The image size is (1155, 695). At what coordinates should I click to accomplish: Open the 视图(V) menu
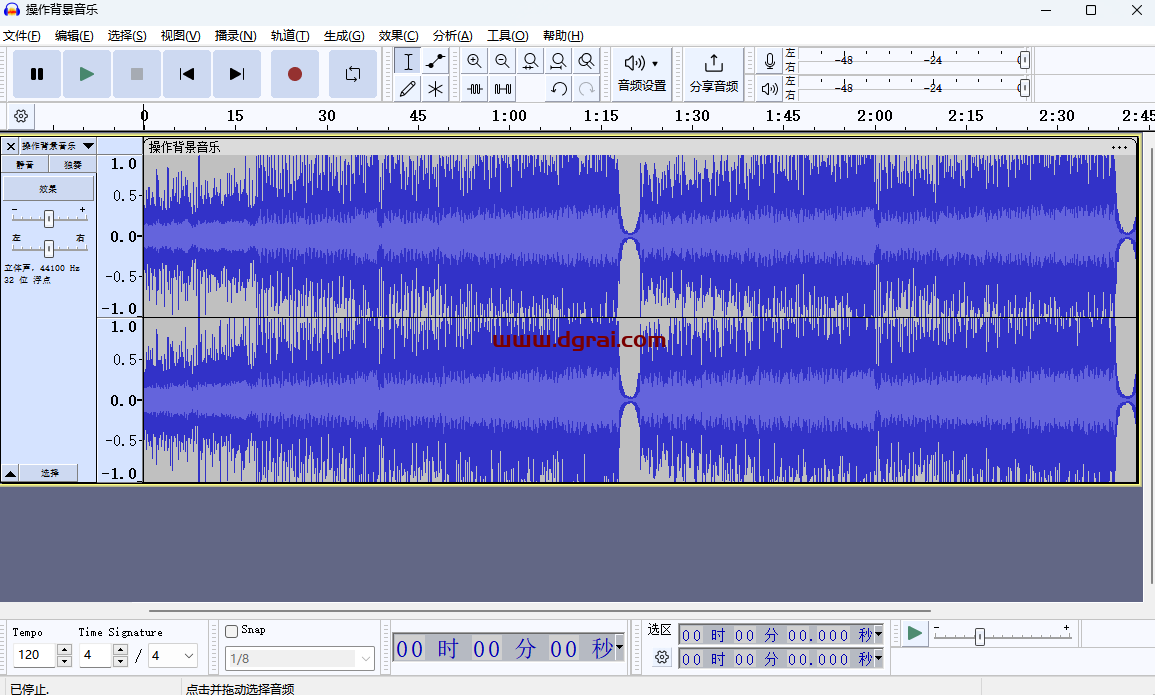pyautogui.click(x=180, y=35)
